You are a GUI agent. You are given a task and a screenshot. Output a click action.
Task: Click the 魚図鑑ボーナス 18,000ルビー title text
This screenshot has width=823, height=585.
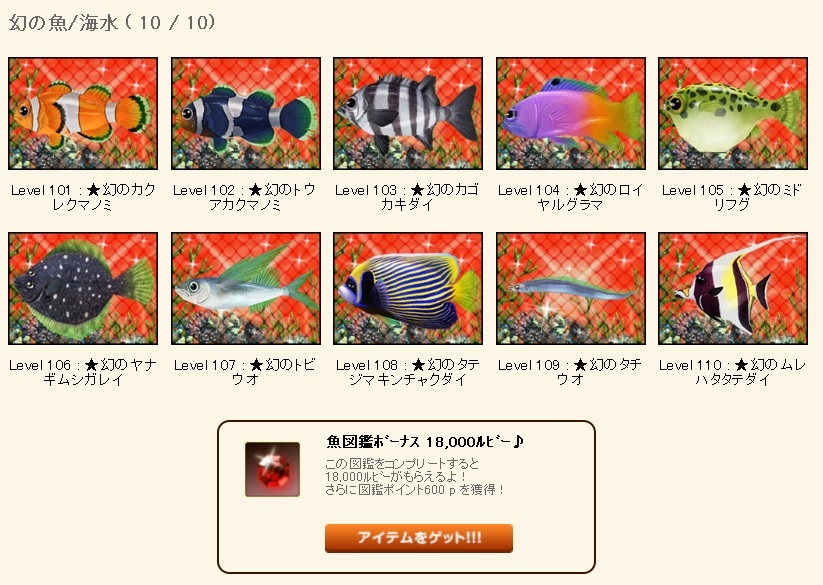(425, 442)
